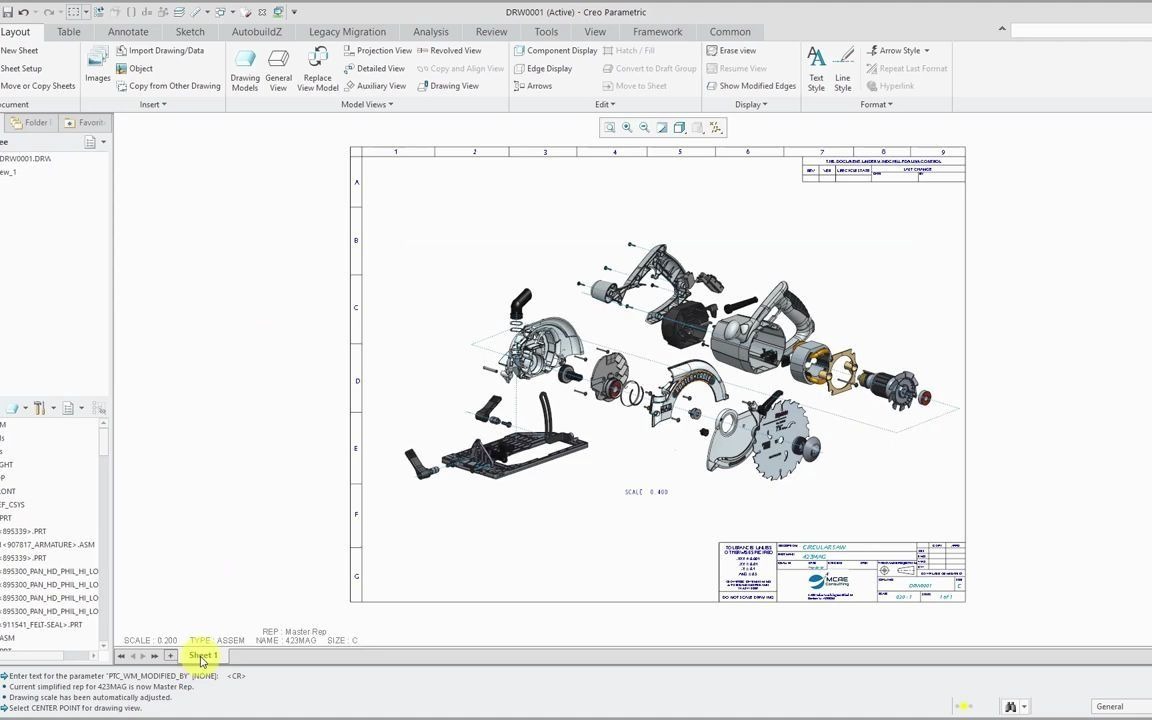This screenshot has width=1152, height=720.
Task: Toggle Edge Display in the ribbon
Action: pyautogui.click(x=548, y=68)
